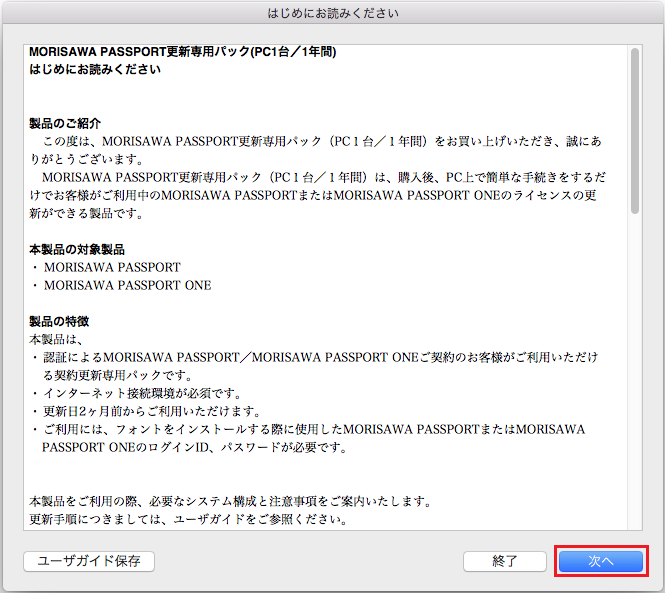Click the bullet item ・ MORISAWA PASSPORT
665x593 pixels.
[x=111, y=267]
